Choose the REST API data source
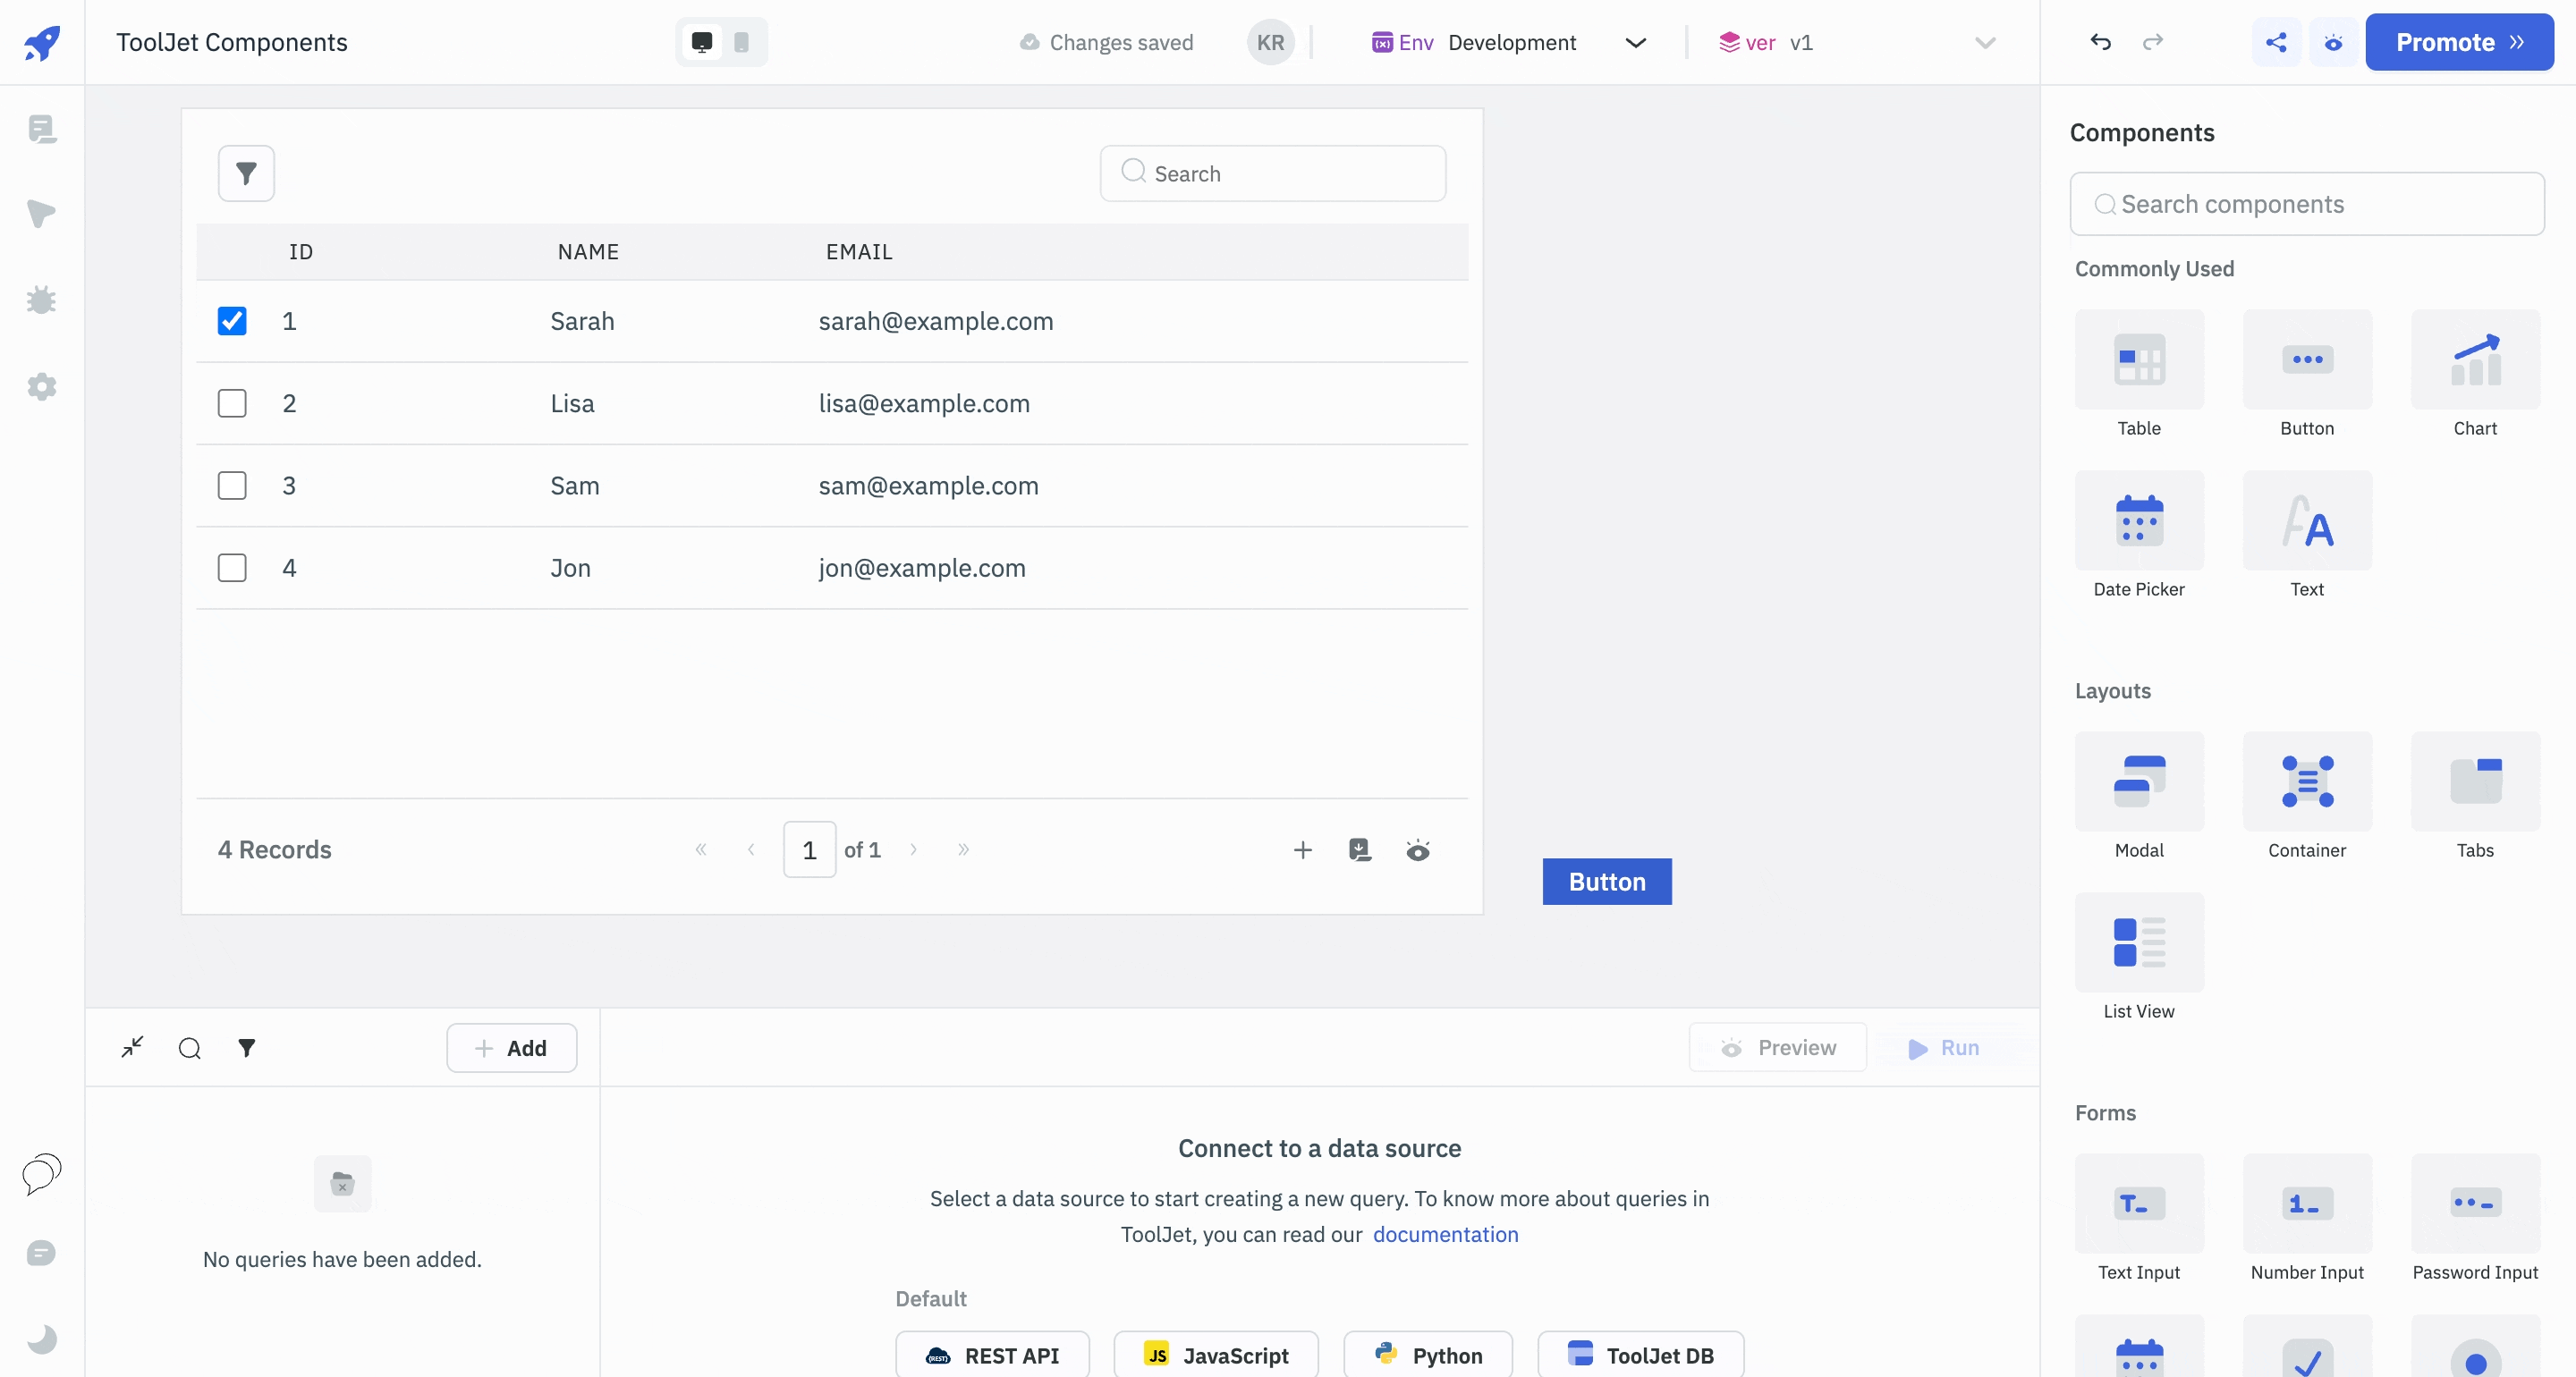This screenshot has width=2576, height=1377. point(992,1355)
